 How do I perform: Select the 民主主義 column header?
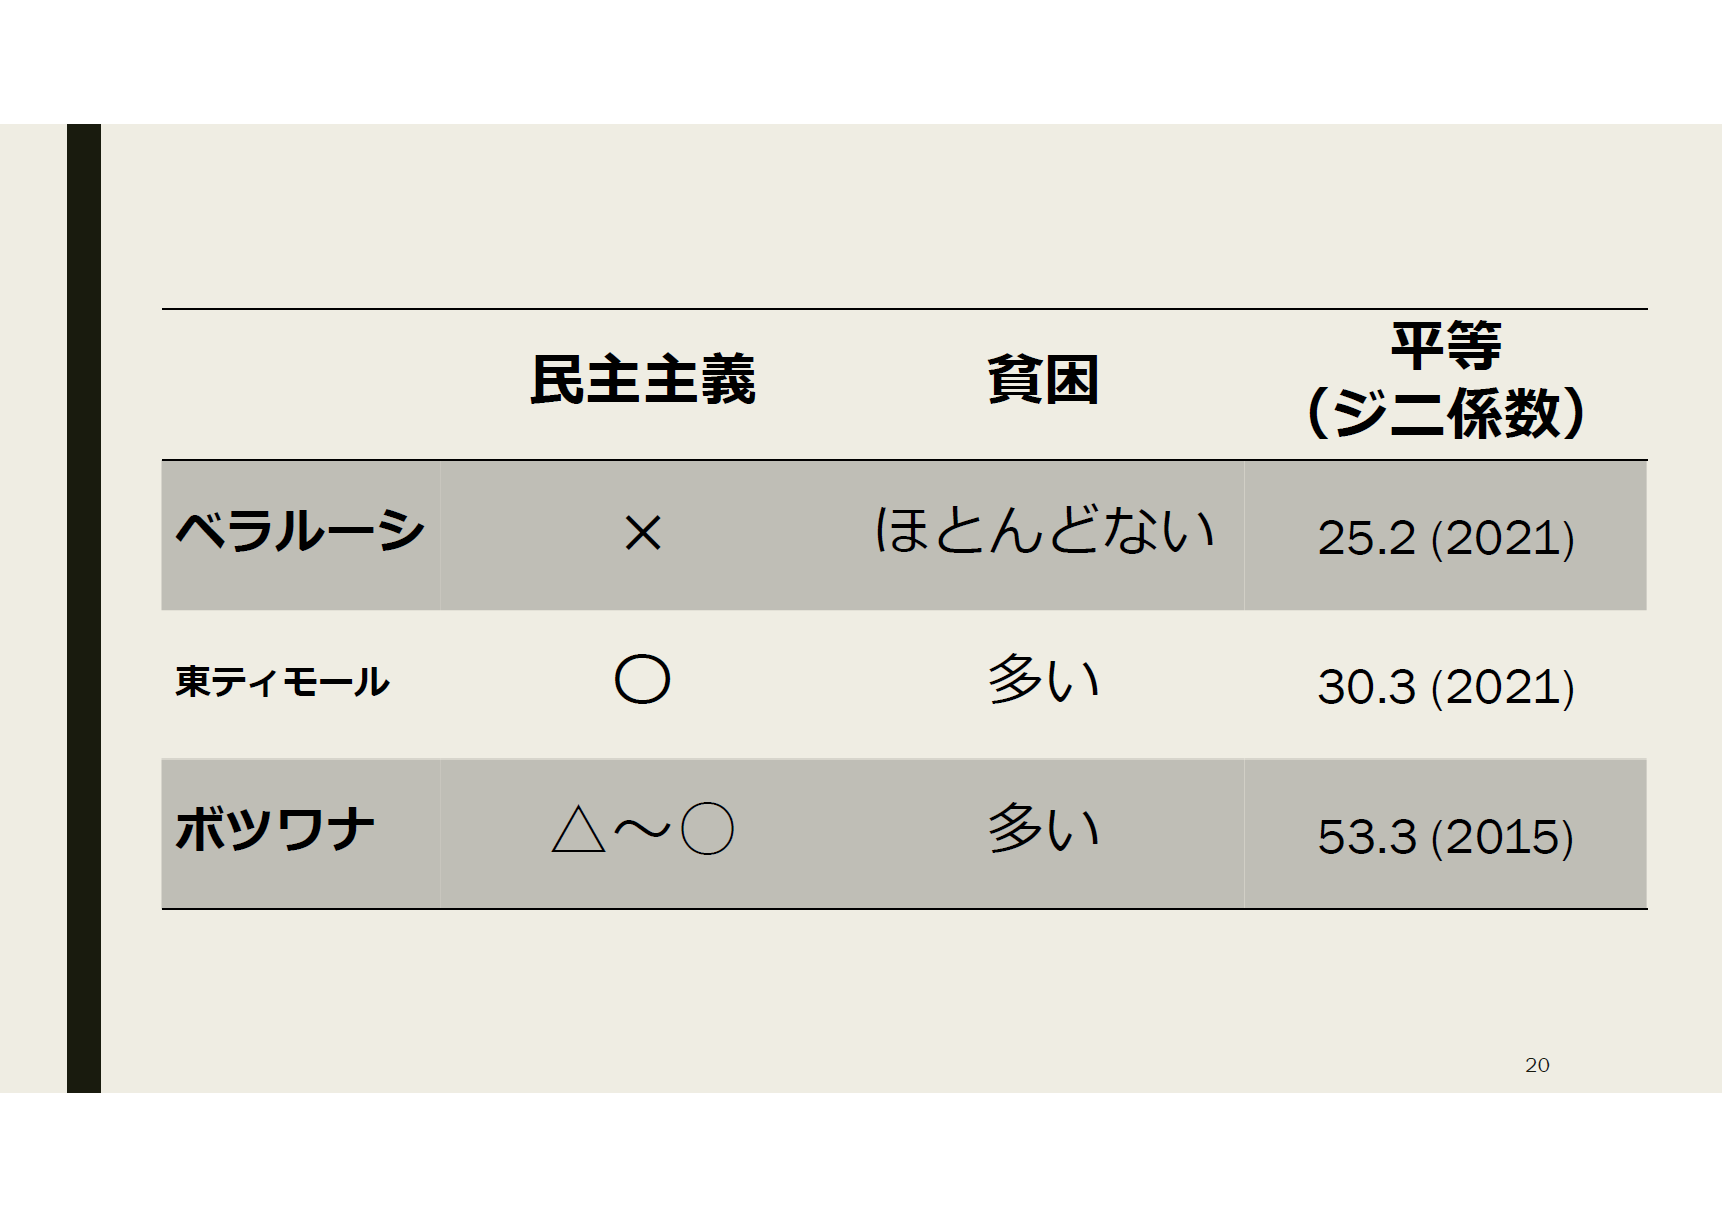click(642, 381)
